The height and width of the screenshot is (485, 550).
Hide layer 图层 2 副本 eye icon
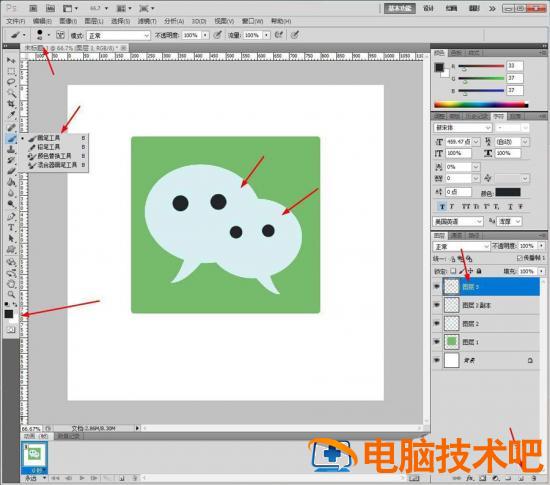click(437, 305)
